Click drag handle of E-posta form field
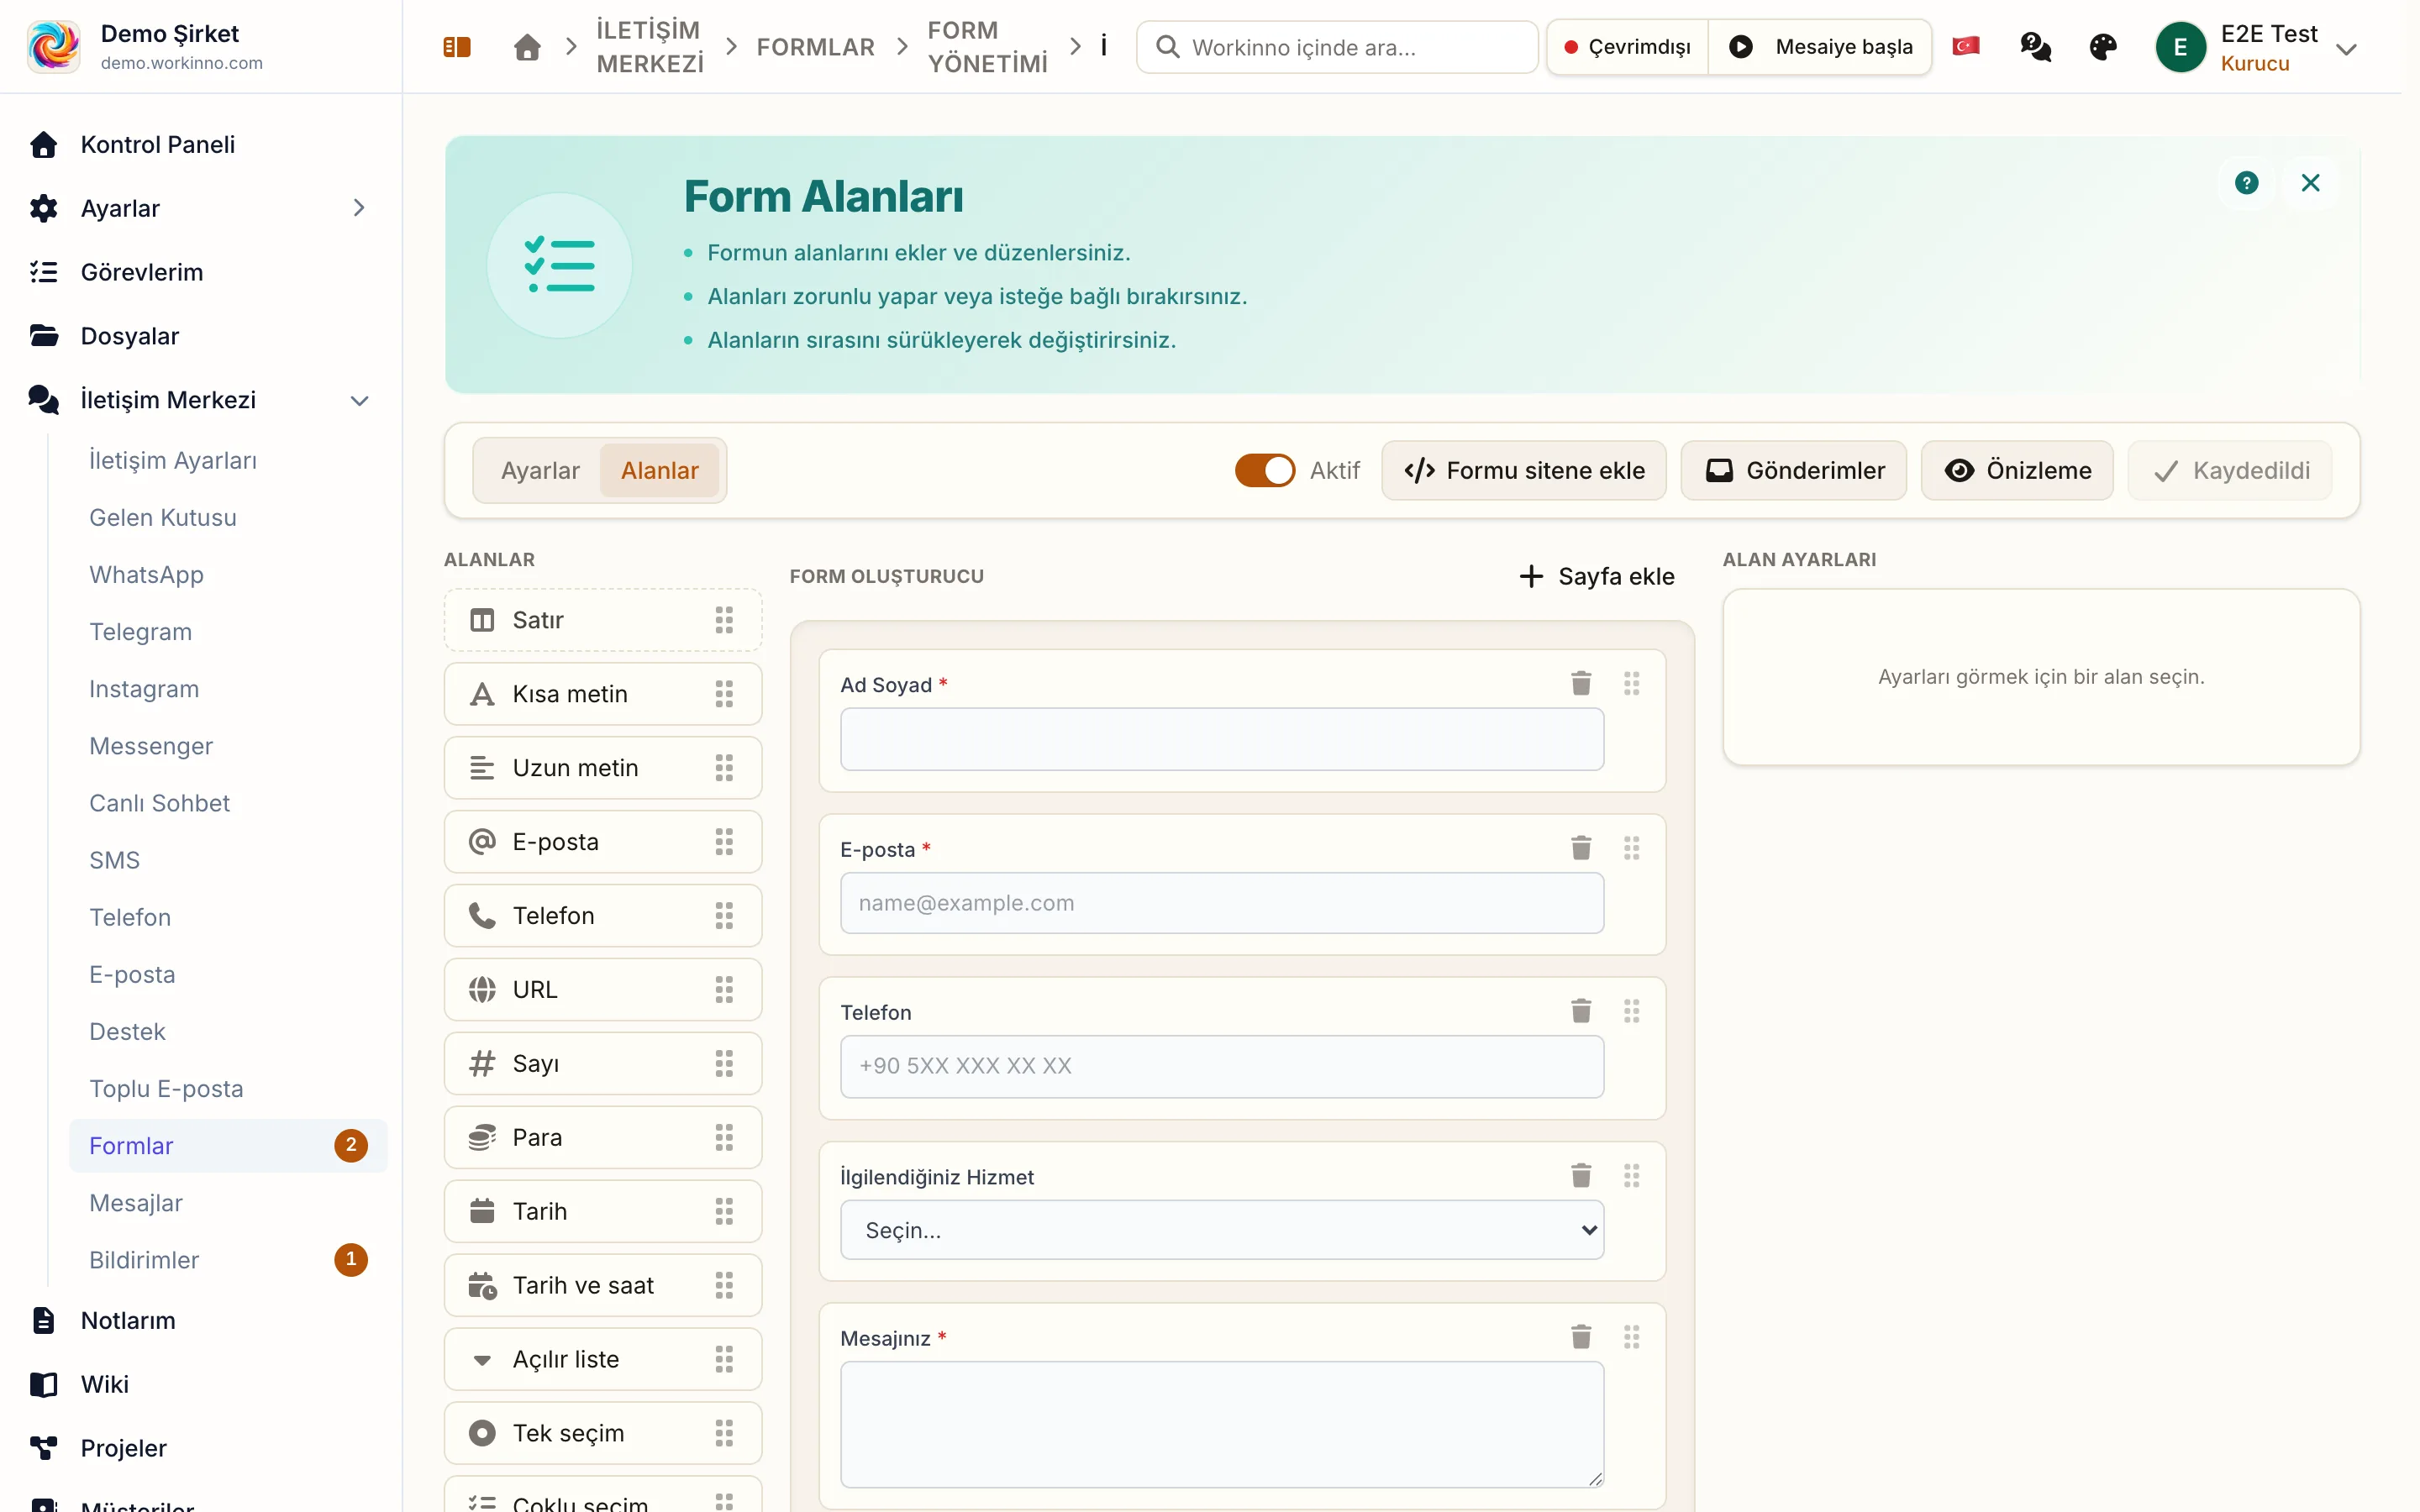Viewport: 2420px width, 1512px height. [x=1632, y=848]
